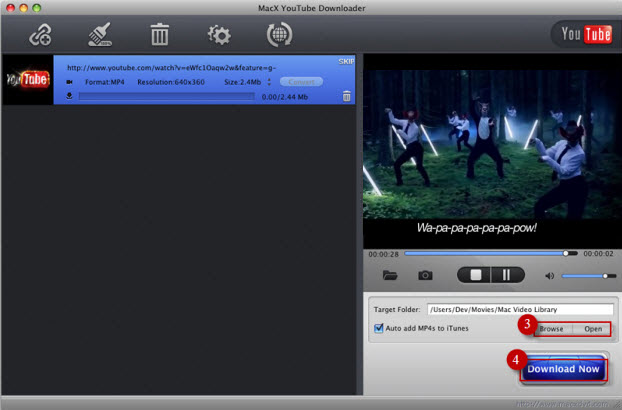Click the add link (paste URL) icon

40,35
